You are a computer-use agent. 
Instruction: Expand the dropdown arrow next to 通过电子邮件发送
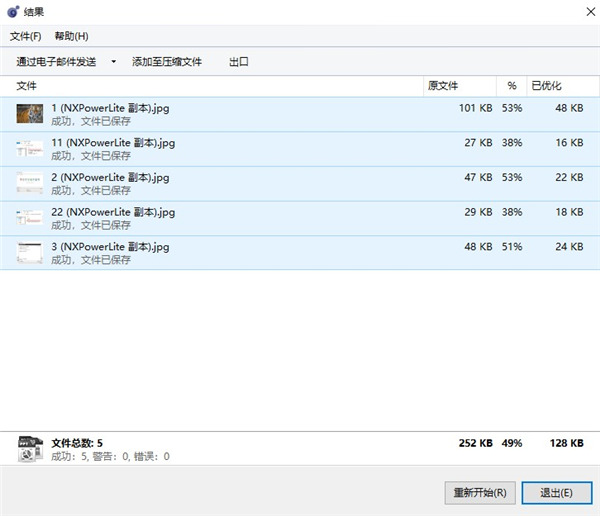[x=113, y=62]
